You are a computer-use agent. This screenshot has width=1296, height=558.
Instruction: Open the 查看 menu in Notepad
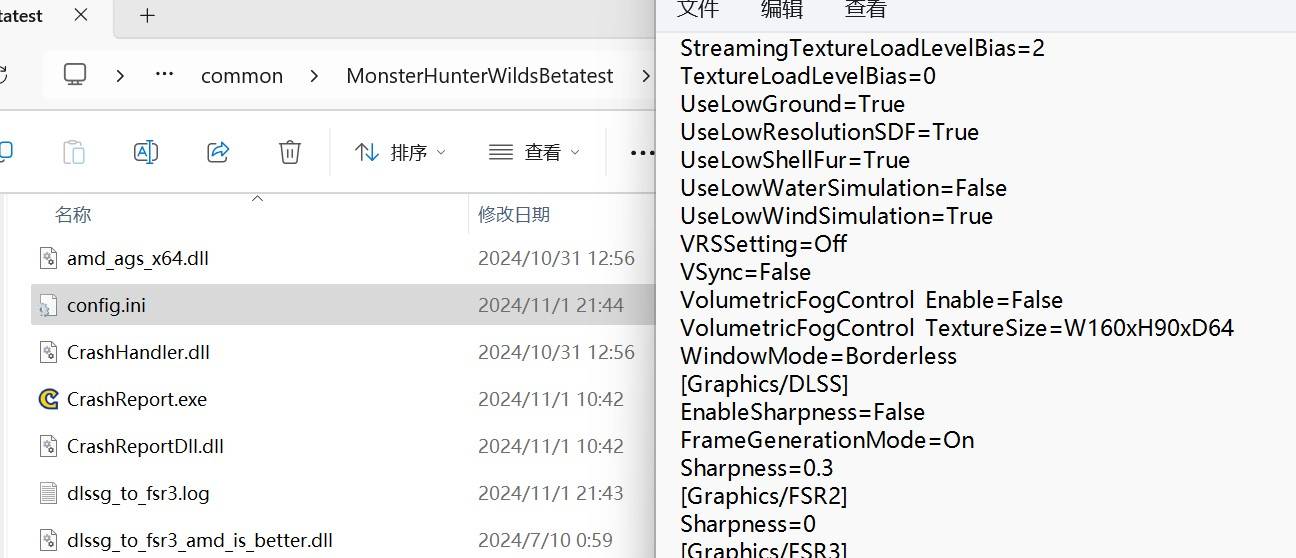[866, 9]
